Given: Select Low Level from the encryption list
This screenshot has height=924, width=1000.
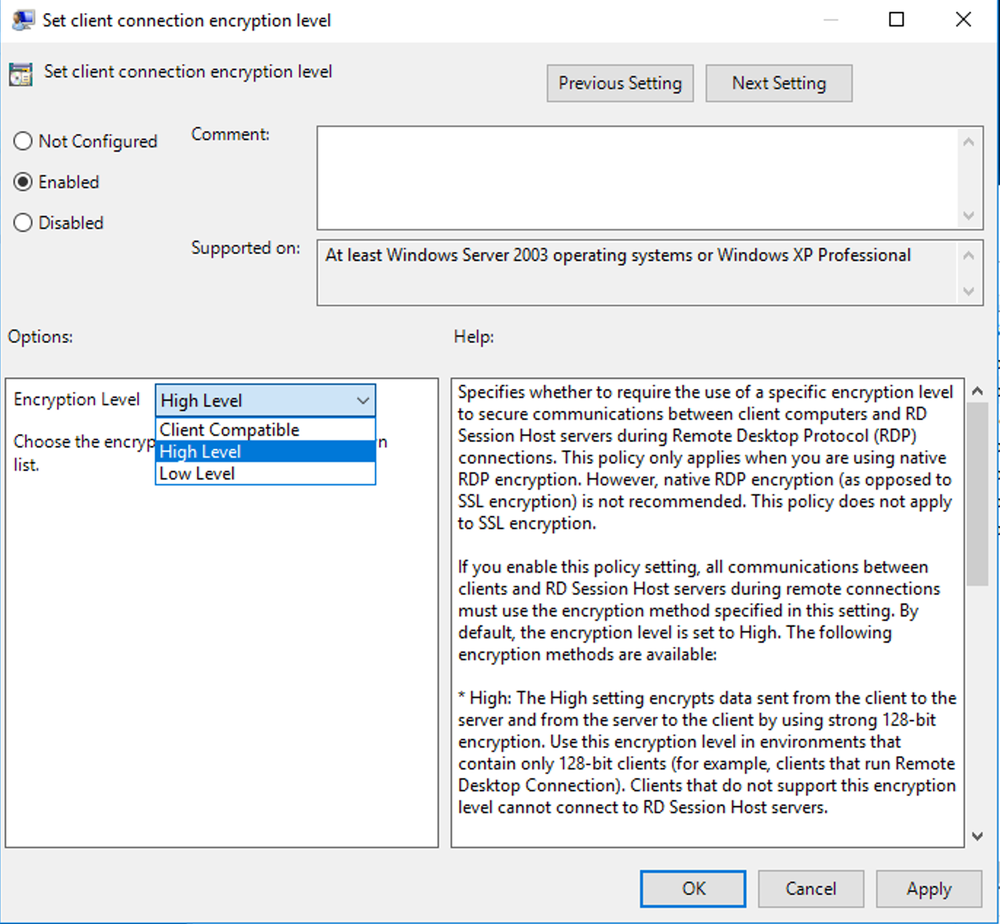Looking at the screenshot, I should [195, 473].
